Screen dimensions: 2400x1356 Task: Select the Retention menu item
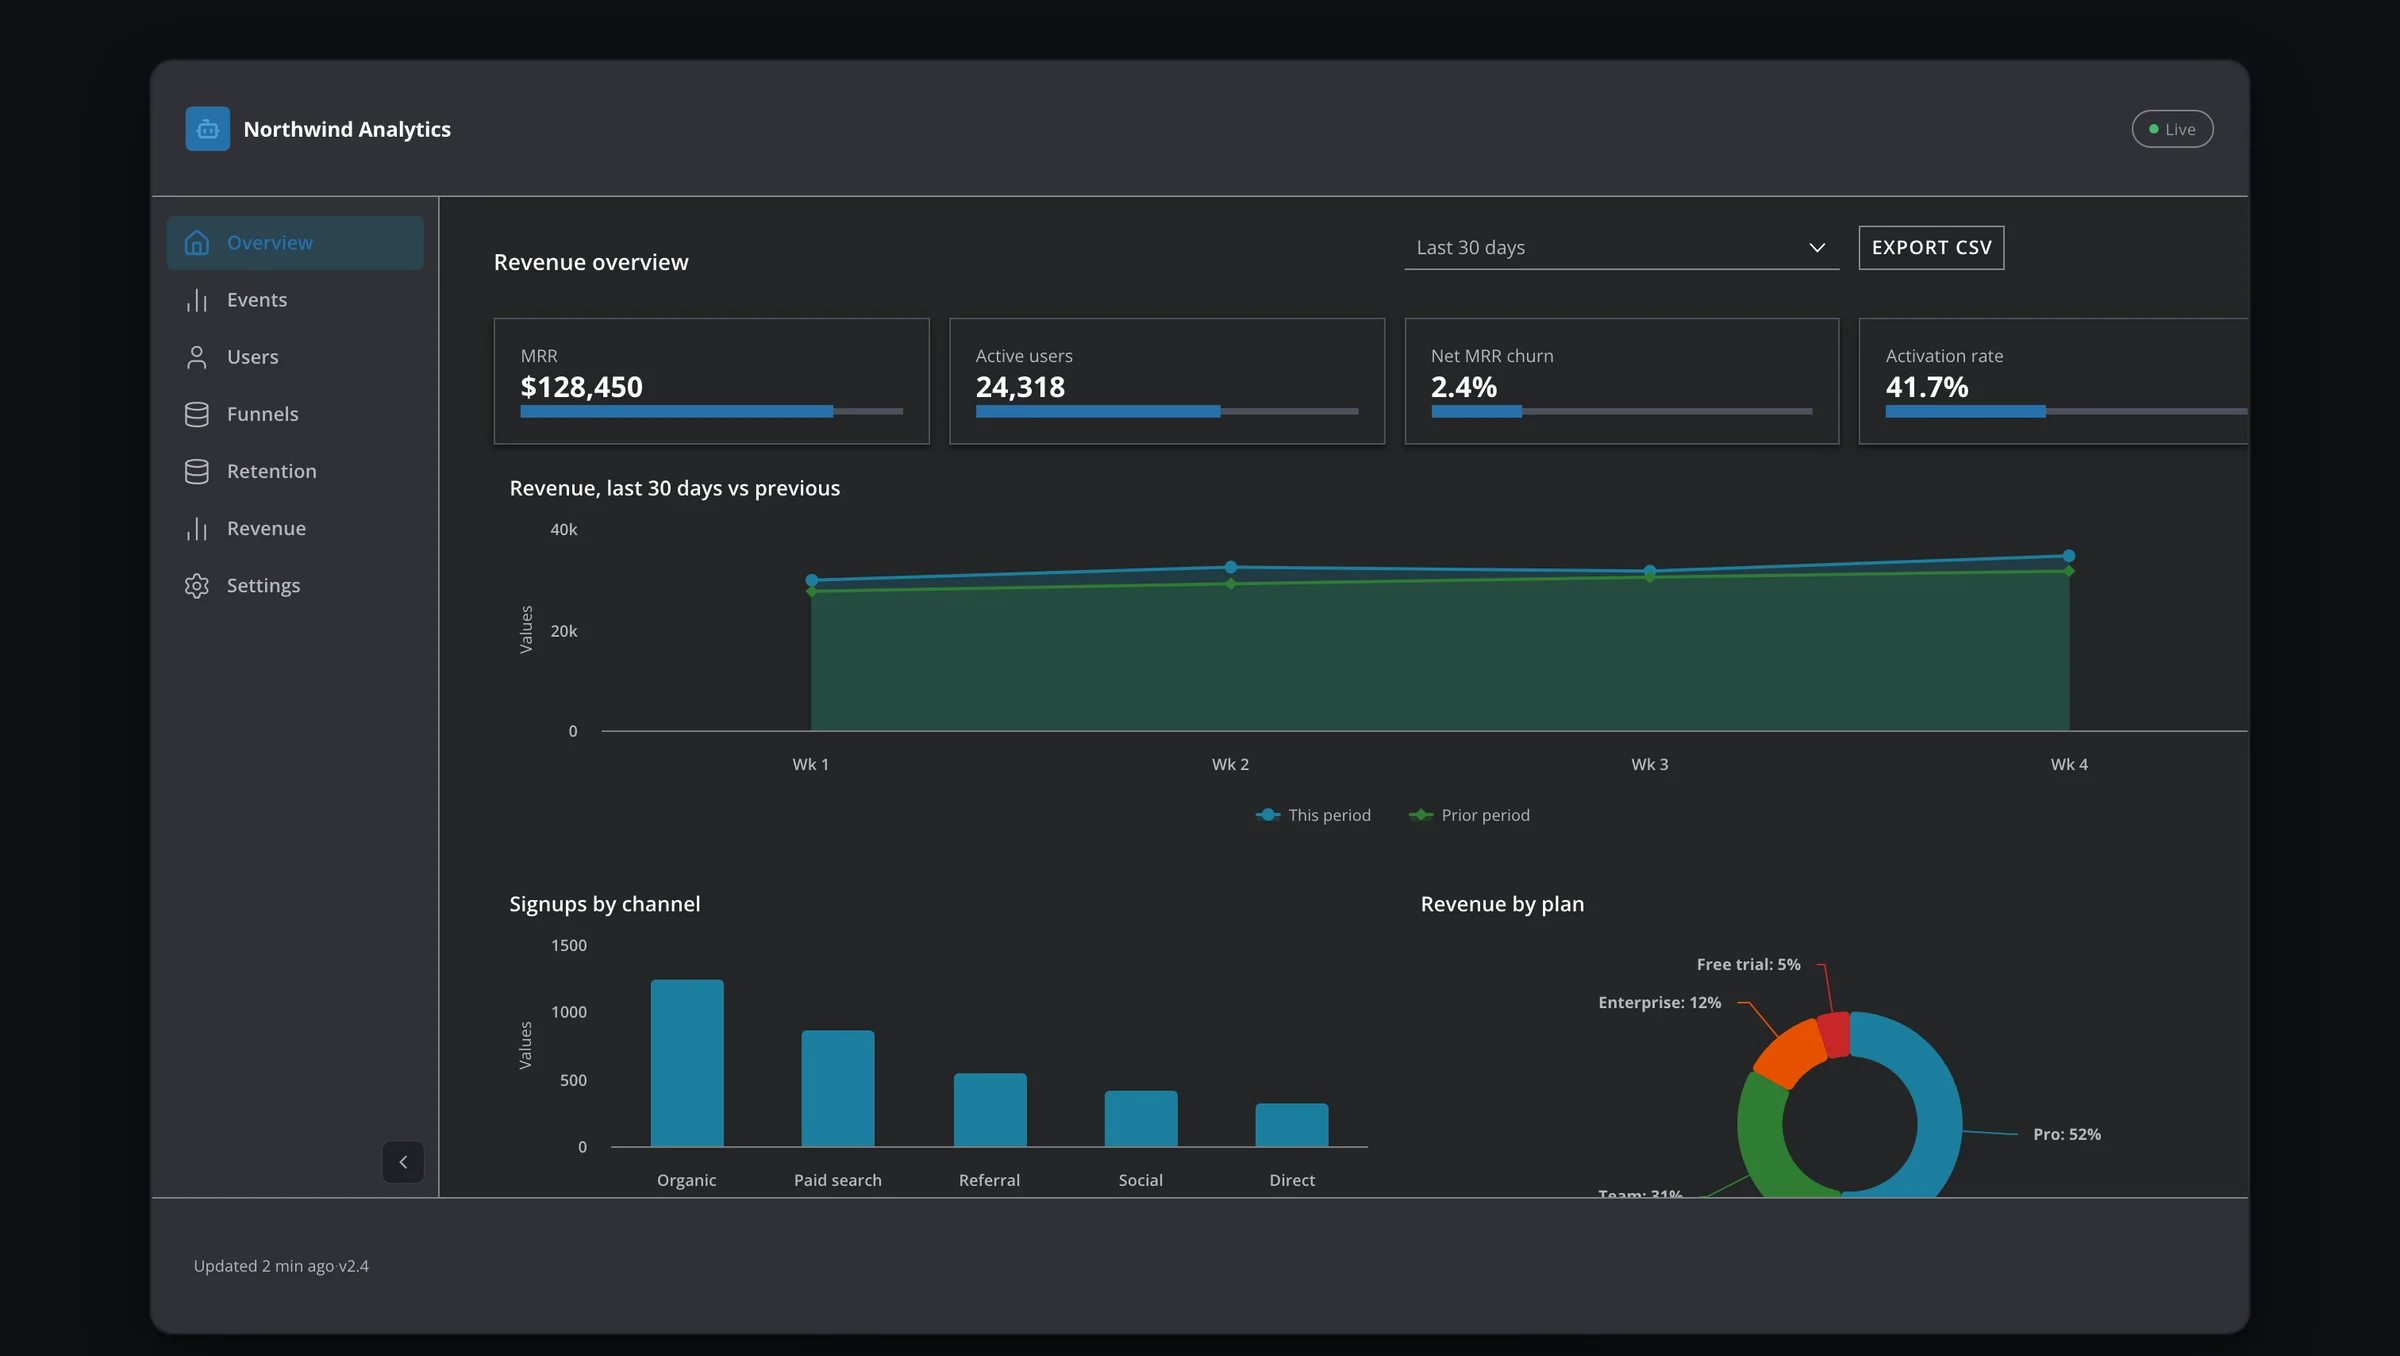click(x=295, y=471)
